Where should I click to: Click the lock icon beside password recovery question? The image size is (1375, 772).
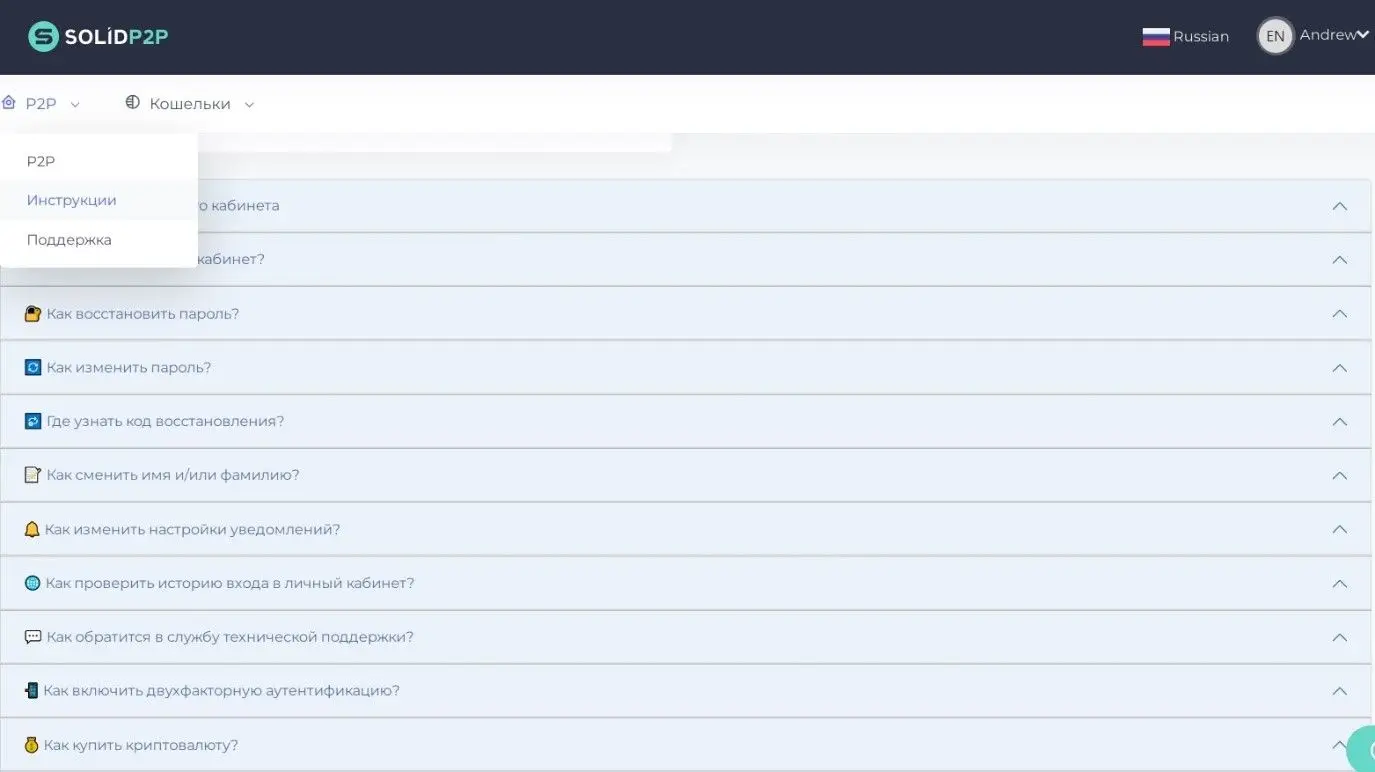click(33, 314)
